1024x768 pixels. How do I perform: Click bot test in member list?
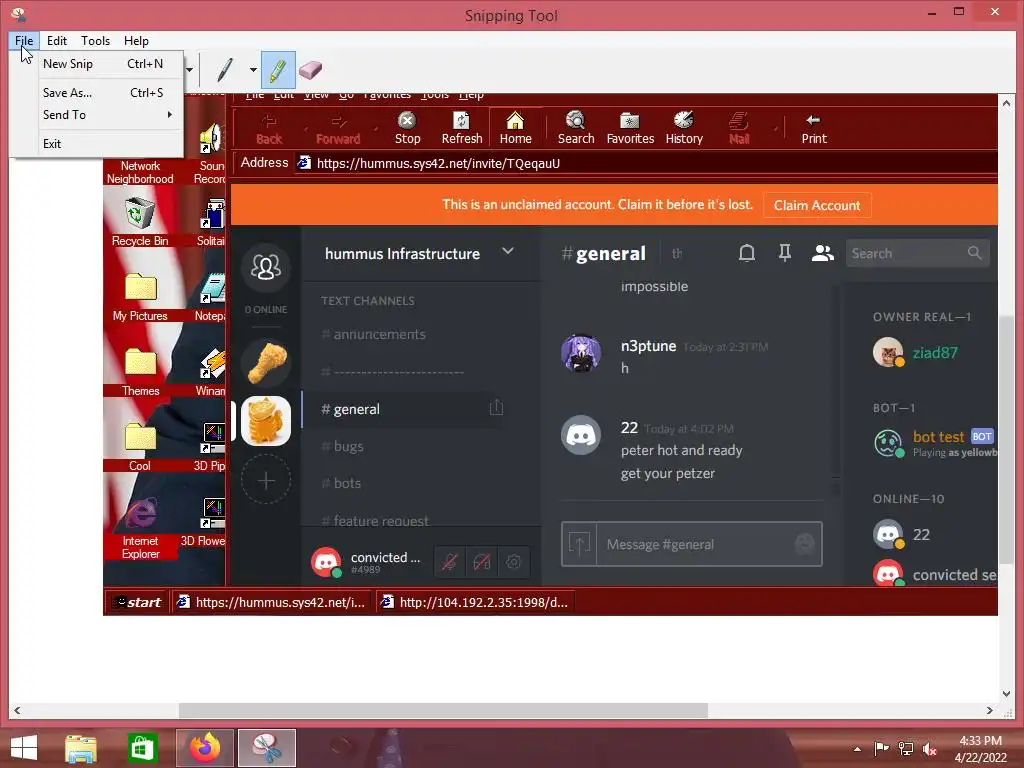tap(934, 443)
